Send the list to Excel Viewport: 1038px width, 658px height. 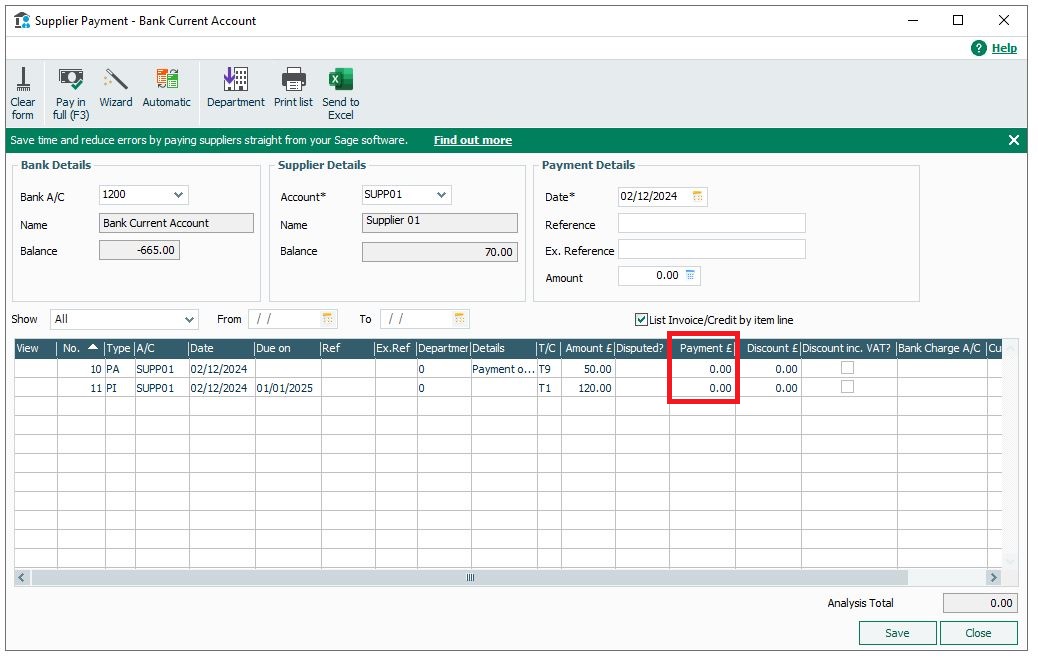pos(341,81)
